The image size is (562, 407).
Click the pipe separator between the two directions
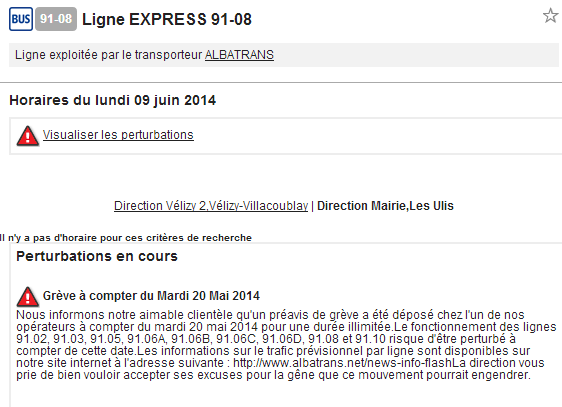coord(313,206)
